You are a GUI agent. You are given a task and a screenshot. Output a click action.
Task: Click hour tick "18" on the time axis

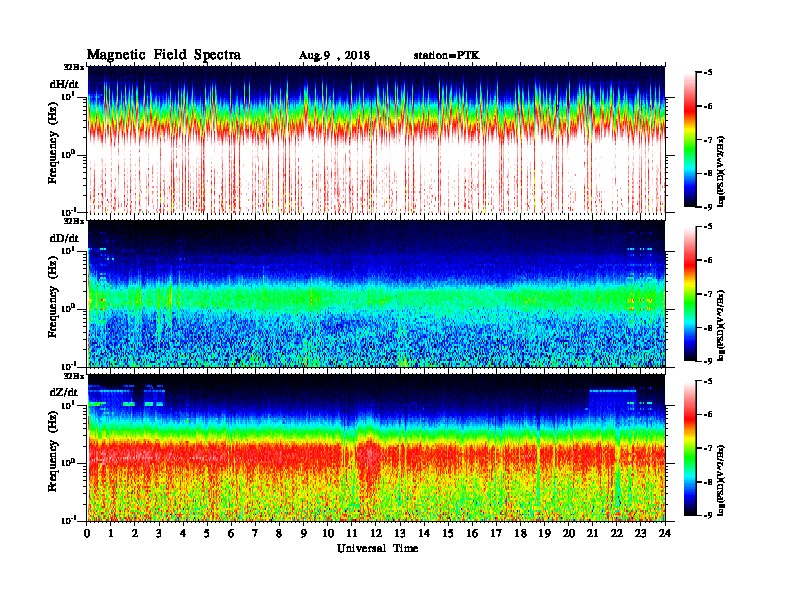[521, 534]
